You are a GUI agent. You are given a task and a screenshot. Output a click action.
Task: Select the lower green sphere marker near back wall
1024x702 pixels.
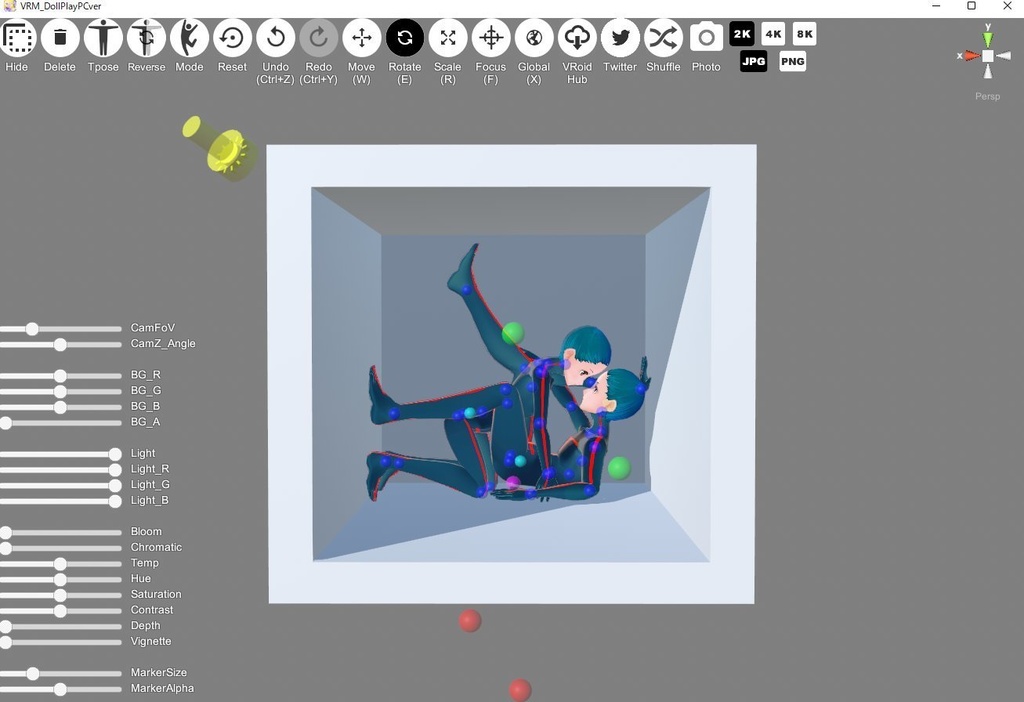point(619,468)
